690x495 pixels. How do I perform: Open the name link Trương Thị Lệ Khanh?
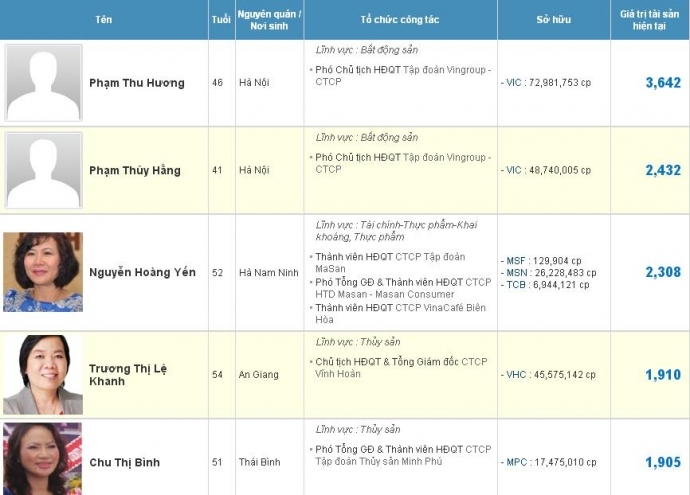click(x=128, y=374)
